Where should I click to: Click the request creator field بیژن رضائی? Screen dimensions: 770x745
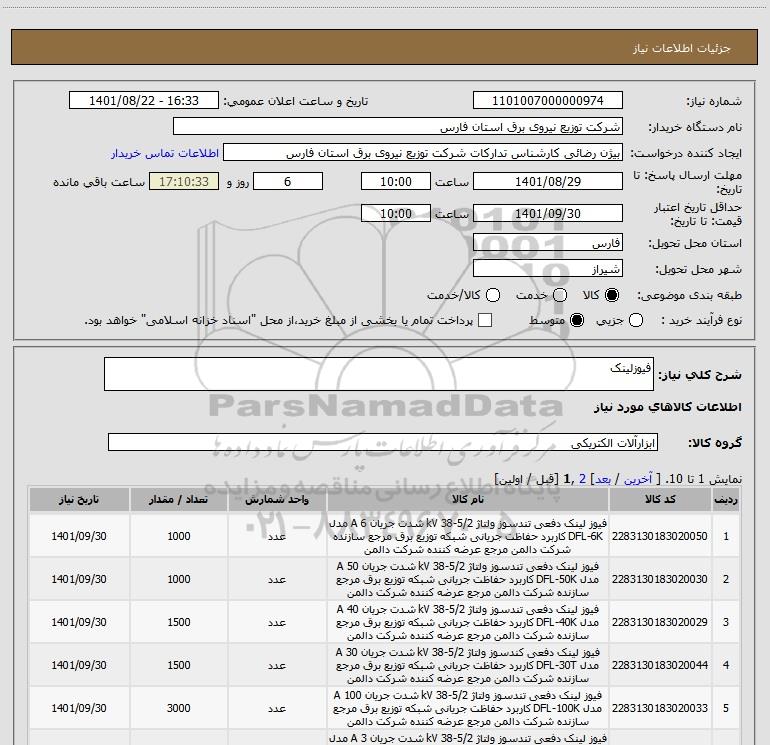coord(423,153)
